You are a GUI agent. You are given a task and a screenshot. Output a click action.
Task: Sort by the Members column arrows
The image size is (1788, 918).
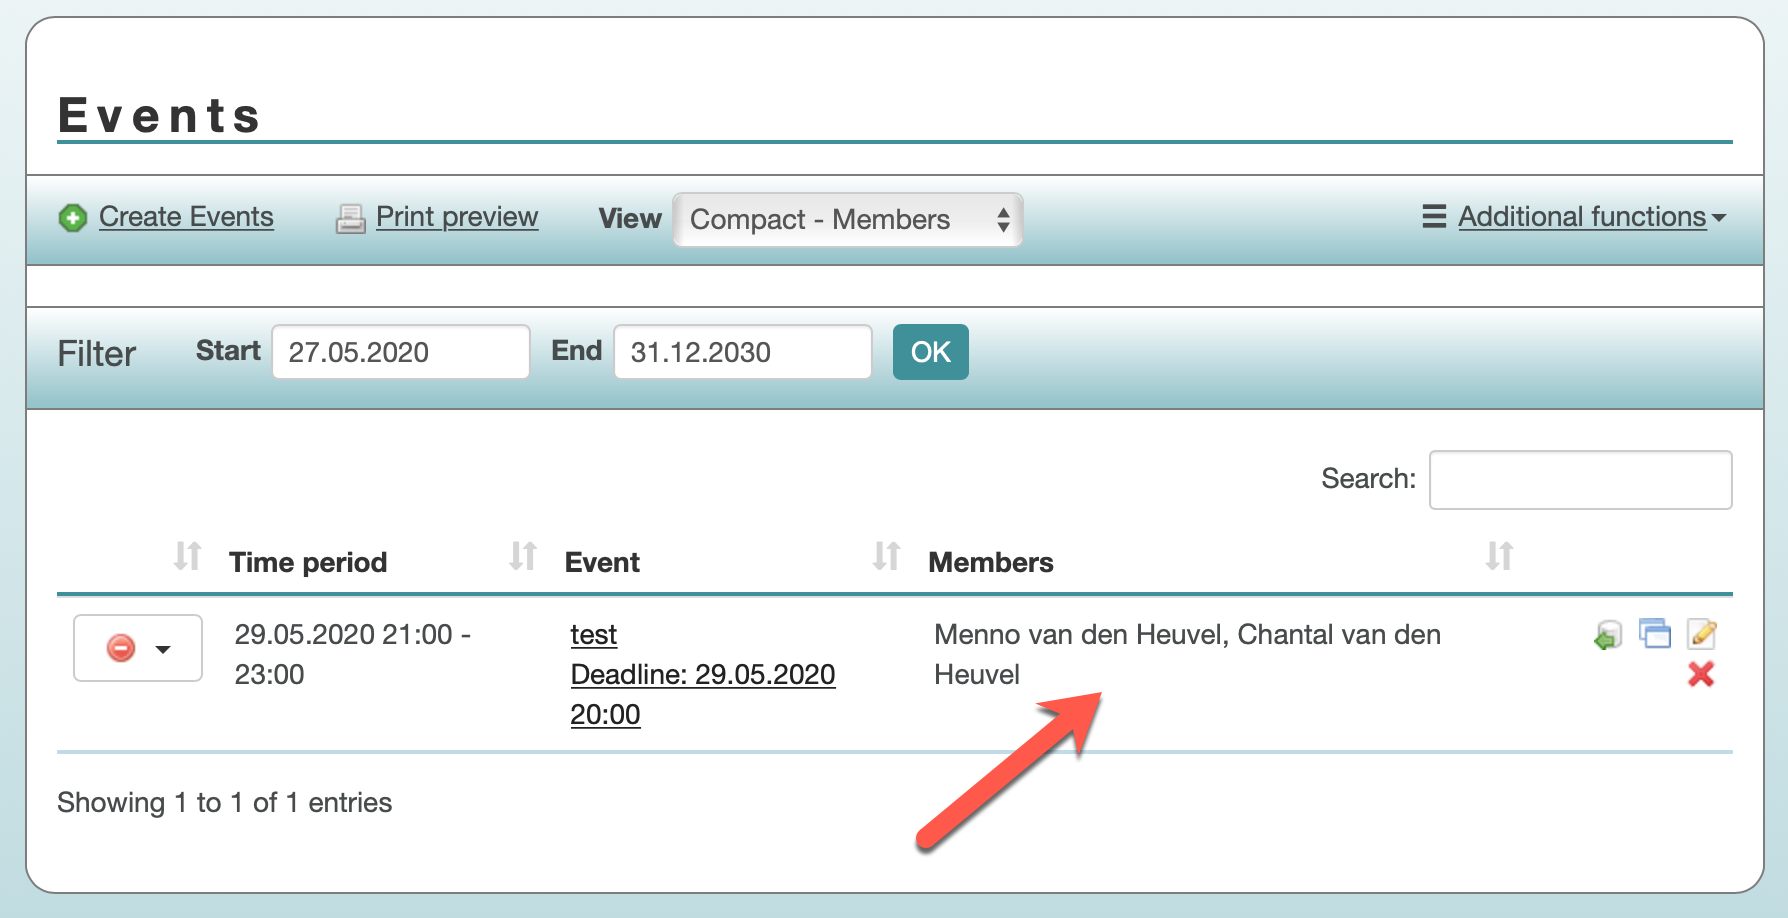[886, 556]
